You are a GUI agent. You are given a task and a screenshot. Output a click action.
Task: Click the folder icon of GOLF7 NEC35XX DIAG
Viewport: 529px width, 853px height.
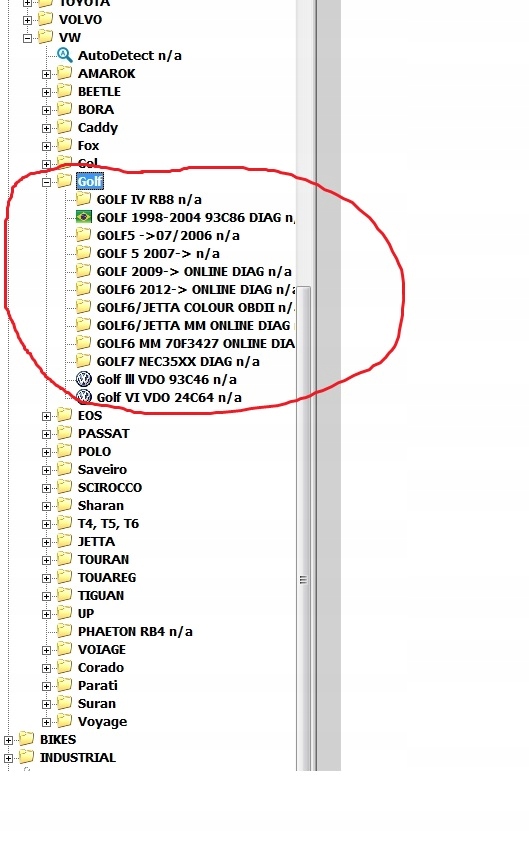[83, 360]
